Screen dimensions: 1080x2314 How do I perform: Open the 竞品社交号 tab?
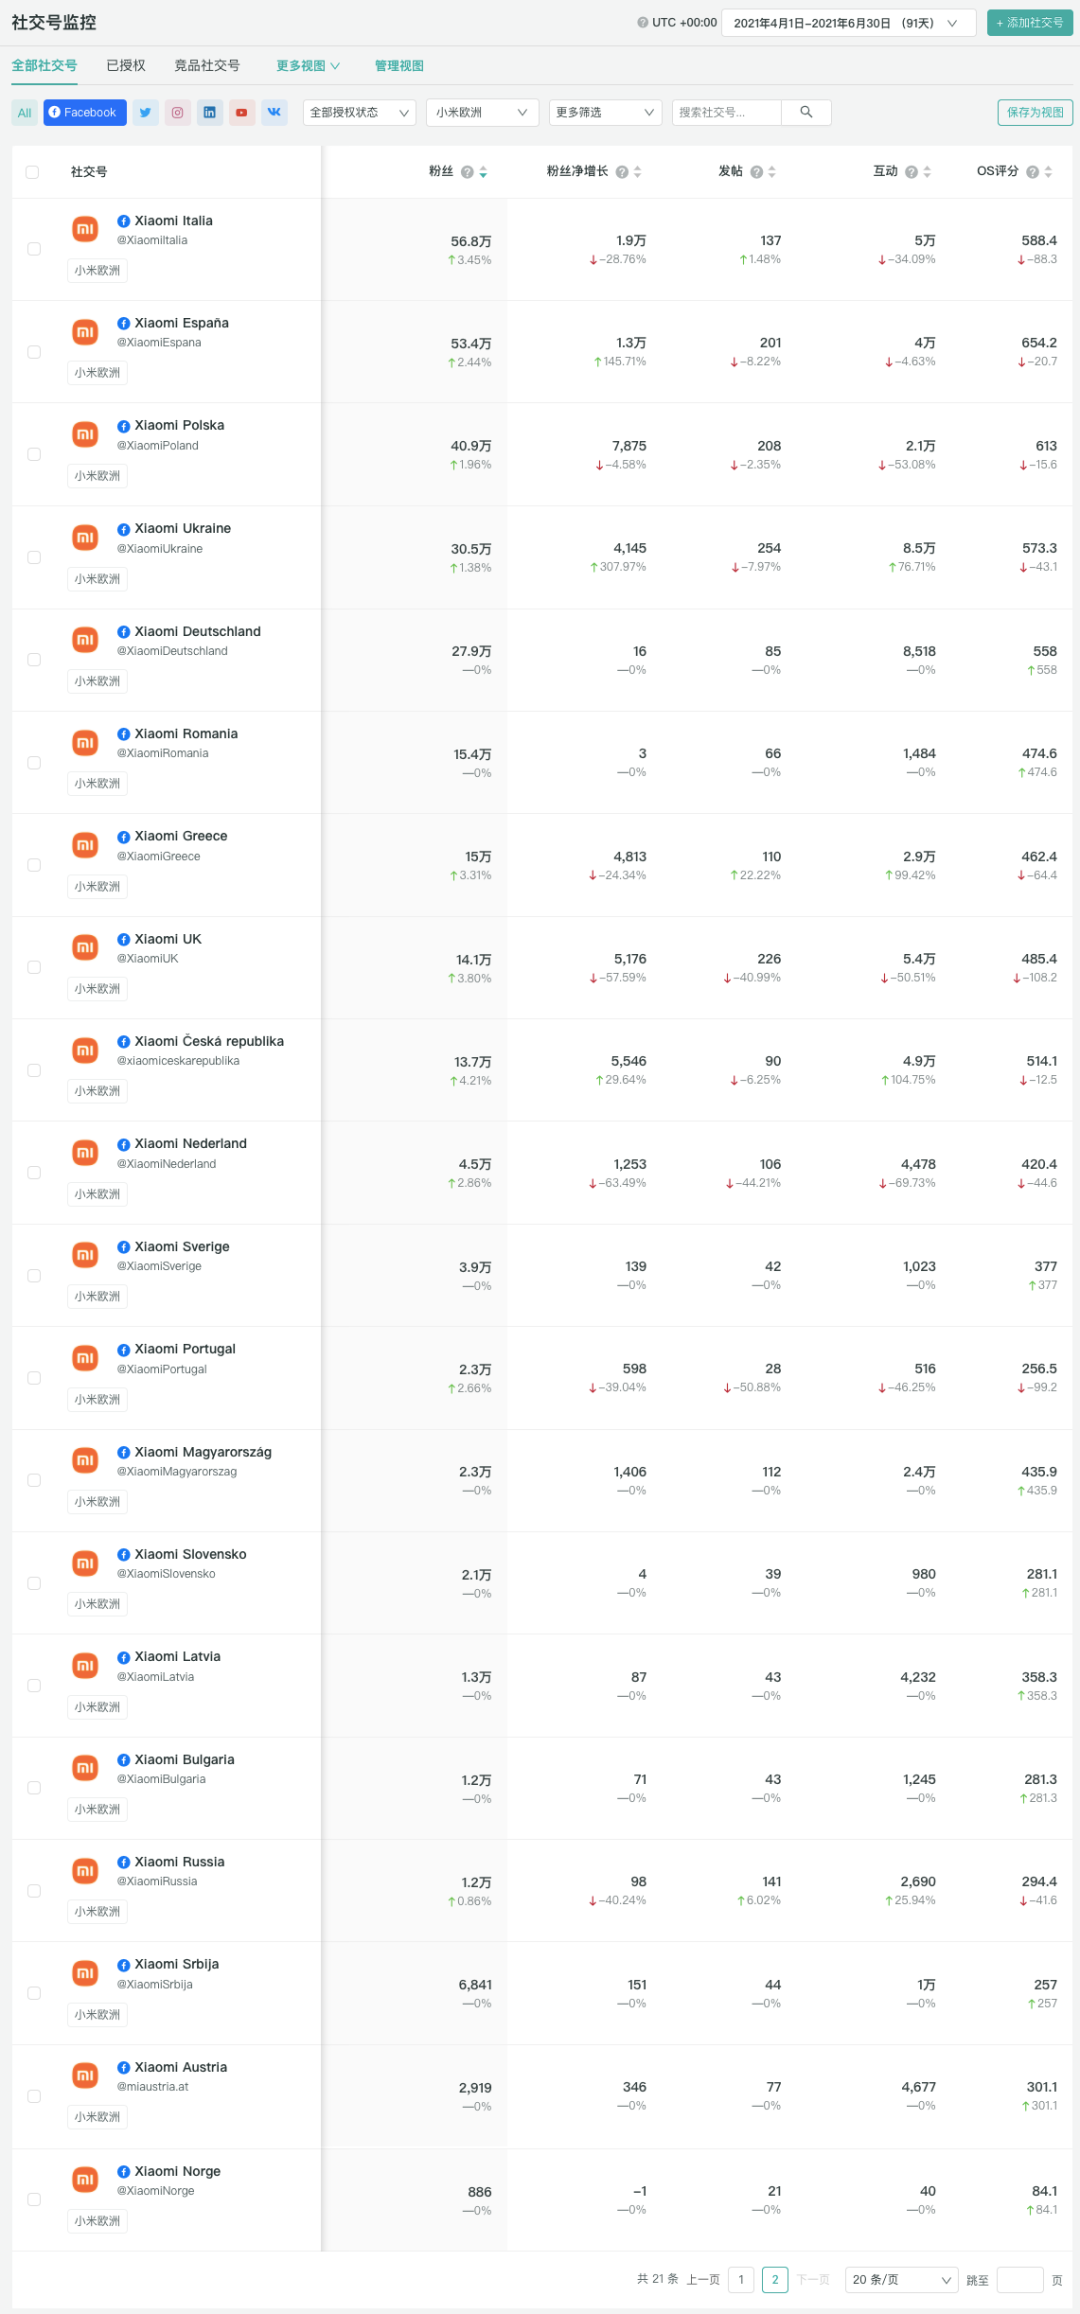pyautogui.click(x=207, y=66)
